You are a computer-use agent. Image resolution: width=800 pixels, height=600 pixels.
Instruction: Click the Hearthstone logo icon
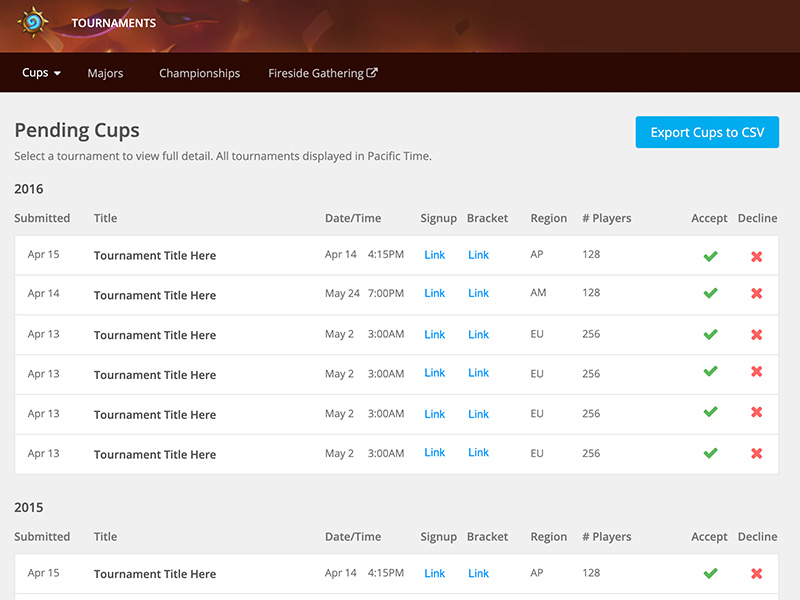36,22
